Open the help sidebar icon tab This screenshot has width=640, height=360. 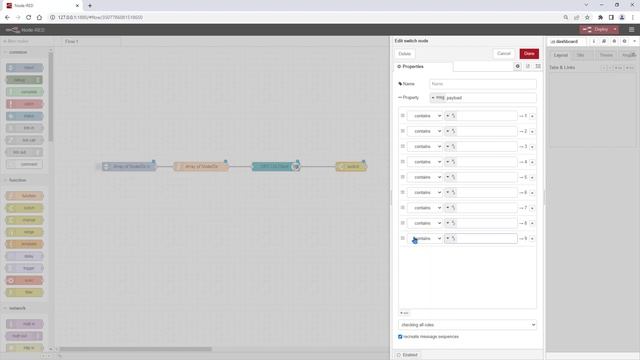[x=604, y=41]
